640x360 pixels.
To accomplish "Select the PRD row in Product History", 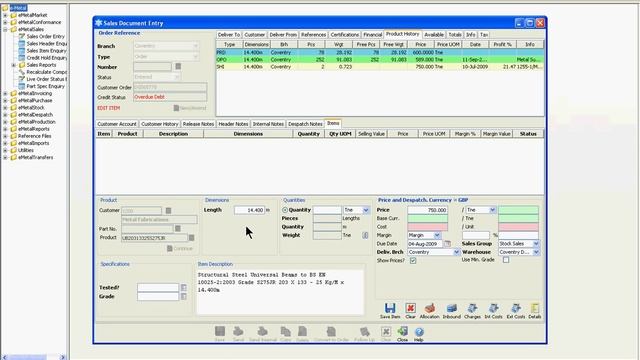I will click(380, 53).
